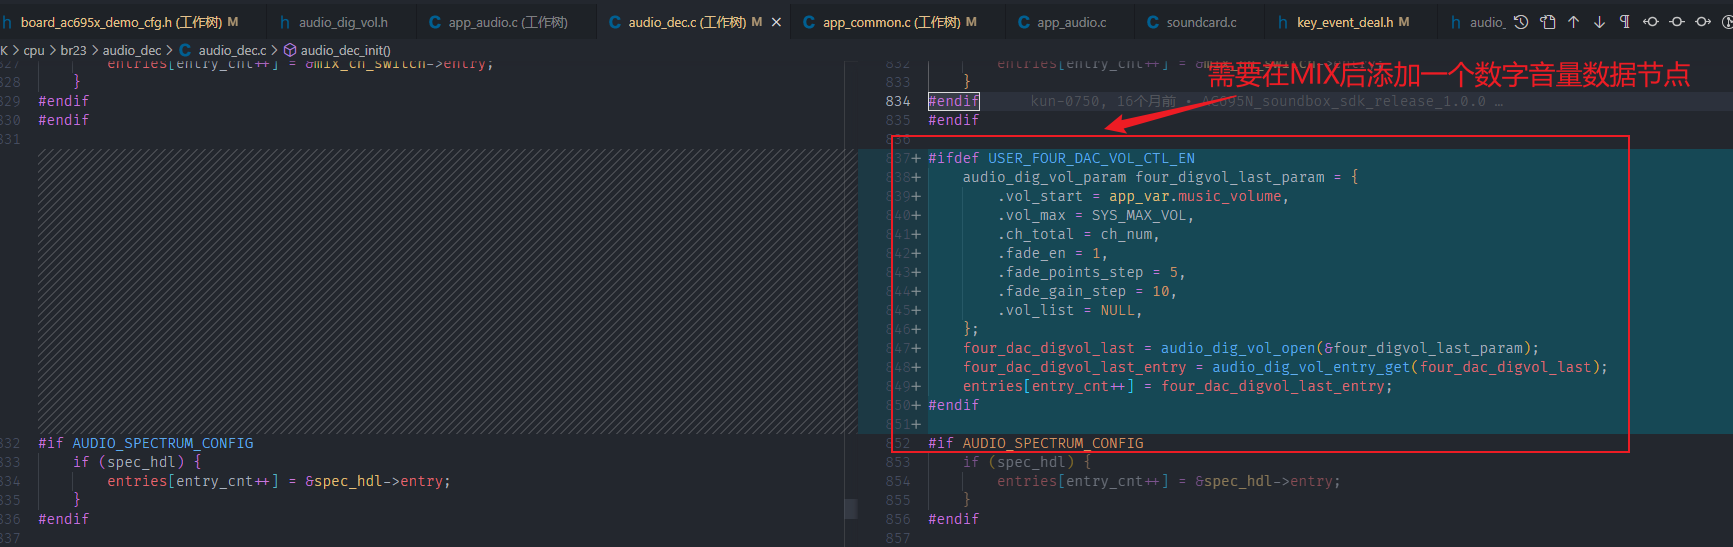Go to previous change arrow up
The width and height of the screenshot is (1733, 547).
(1573, 22)
